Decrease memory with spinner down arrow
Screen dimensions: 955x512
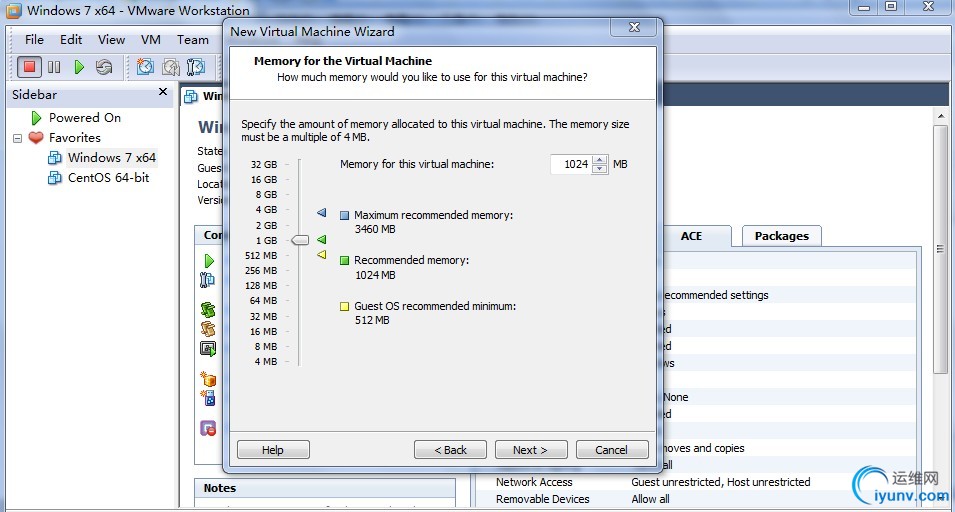point(599,169)
